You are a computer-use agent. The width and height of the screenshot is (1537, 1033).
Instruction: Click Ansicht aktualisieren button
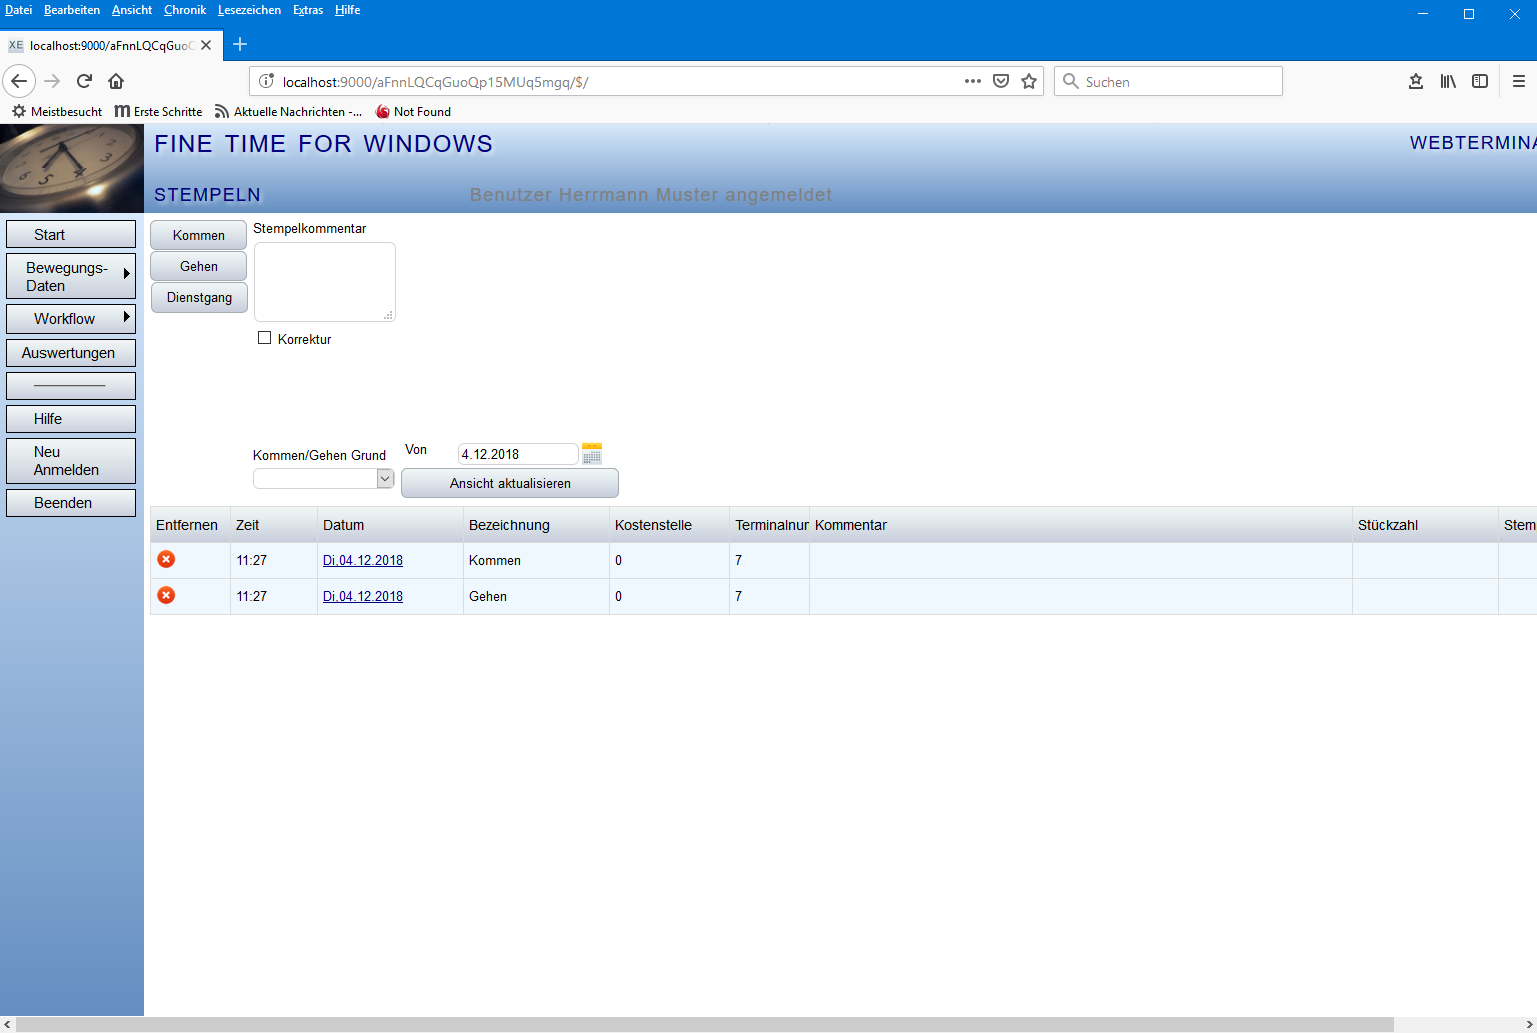click(x=510, y=483)
